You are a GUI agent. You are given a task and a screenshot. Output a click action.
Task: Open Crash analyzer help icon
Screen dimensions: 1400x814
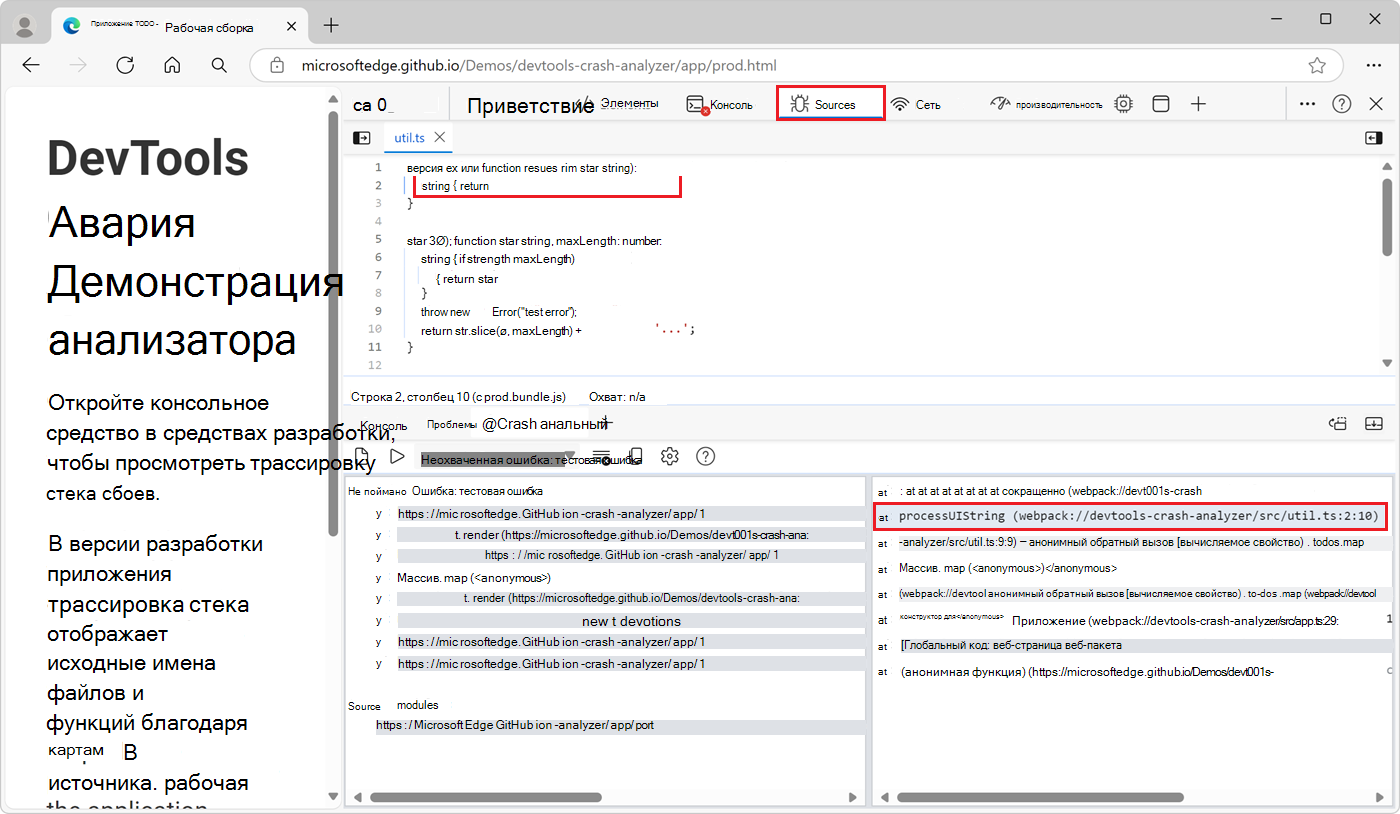pyautogui.click(x=706, y=456)
